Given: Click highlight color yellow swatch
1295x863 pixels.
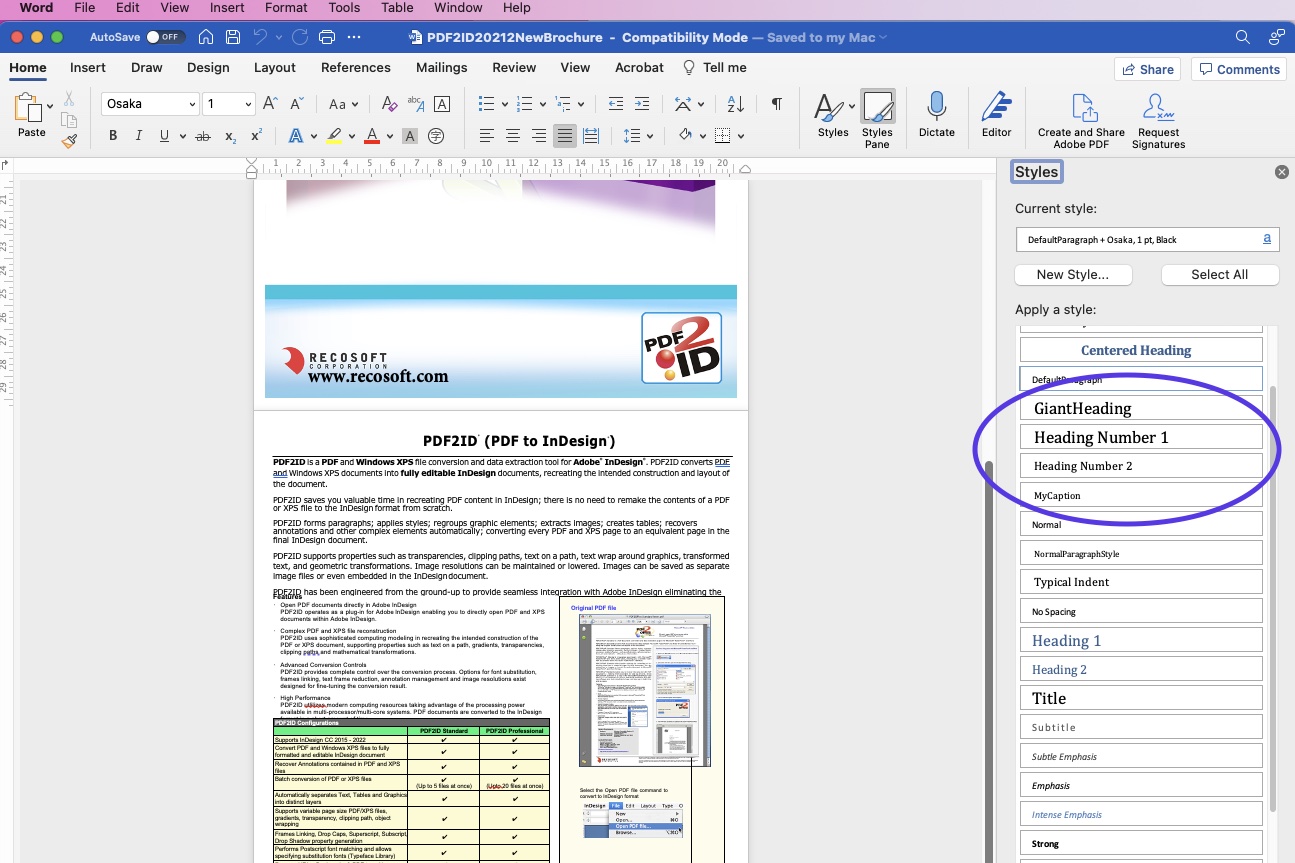Looking at the screenshot, I should (x=335, y=136).
